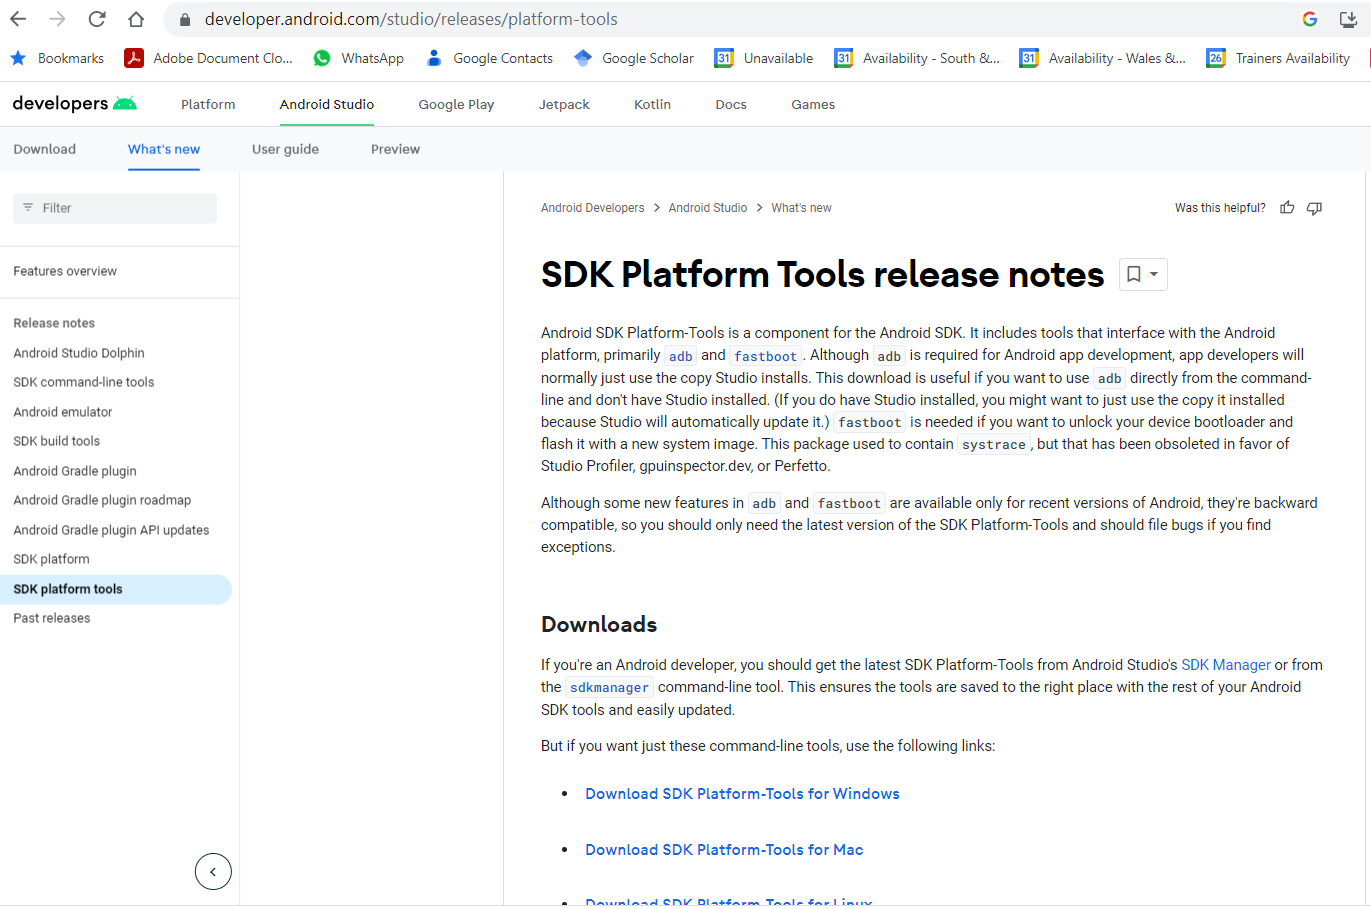
Task: Open browser home page icon
Action: [136, 19]
